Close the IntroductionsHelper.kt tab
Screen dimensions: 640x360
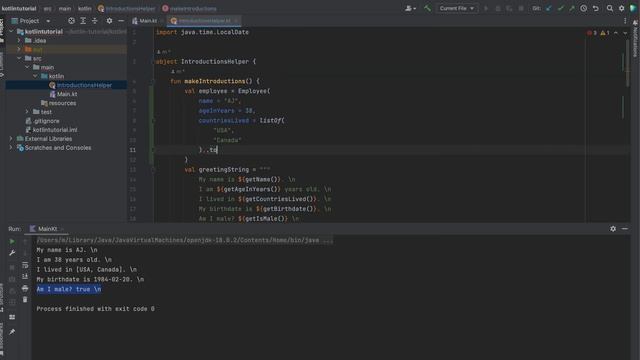coord(236,21)
